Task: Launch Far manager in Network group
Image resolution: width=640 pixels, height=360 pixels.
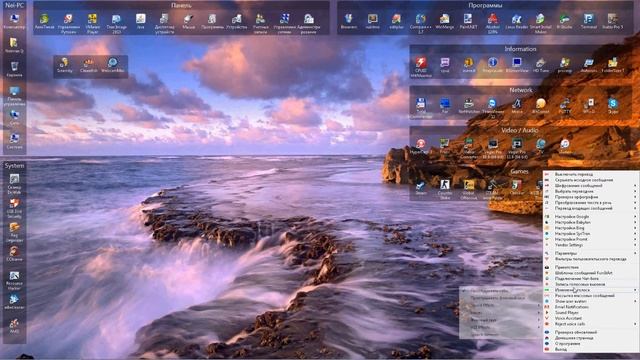Action: [444, 106]
